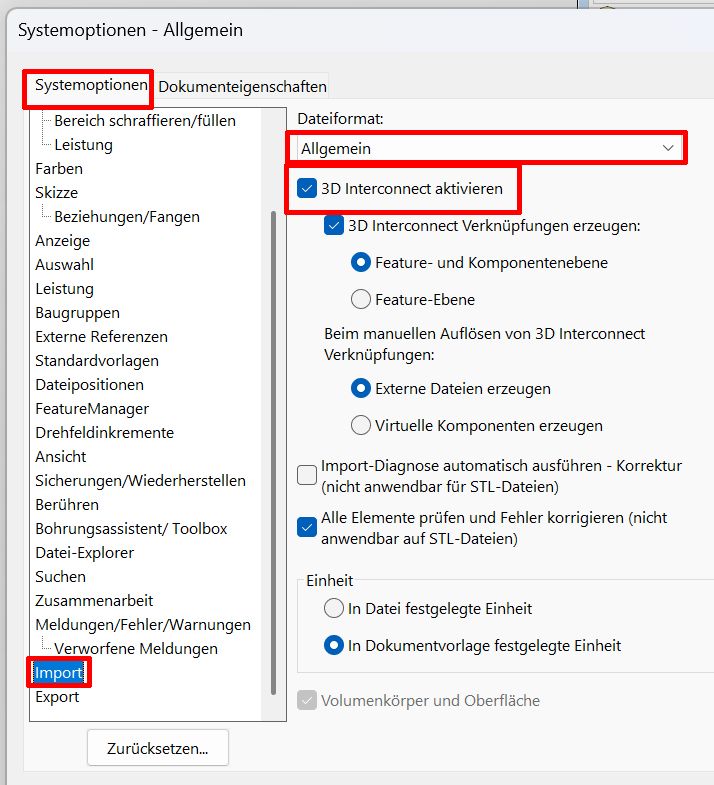Screen dimensions: 714x785
Task: Select Suchen category
Action: tap(61, 577)
